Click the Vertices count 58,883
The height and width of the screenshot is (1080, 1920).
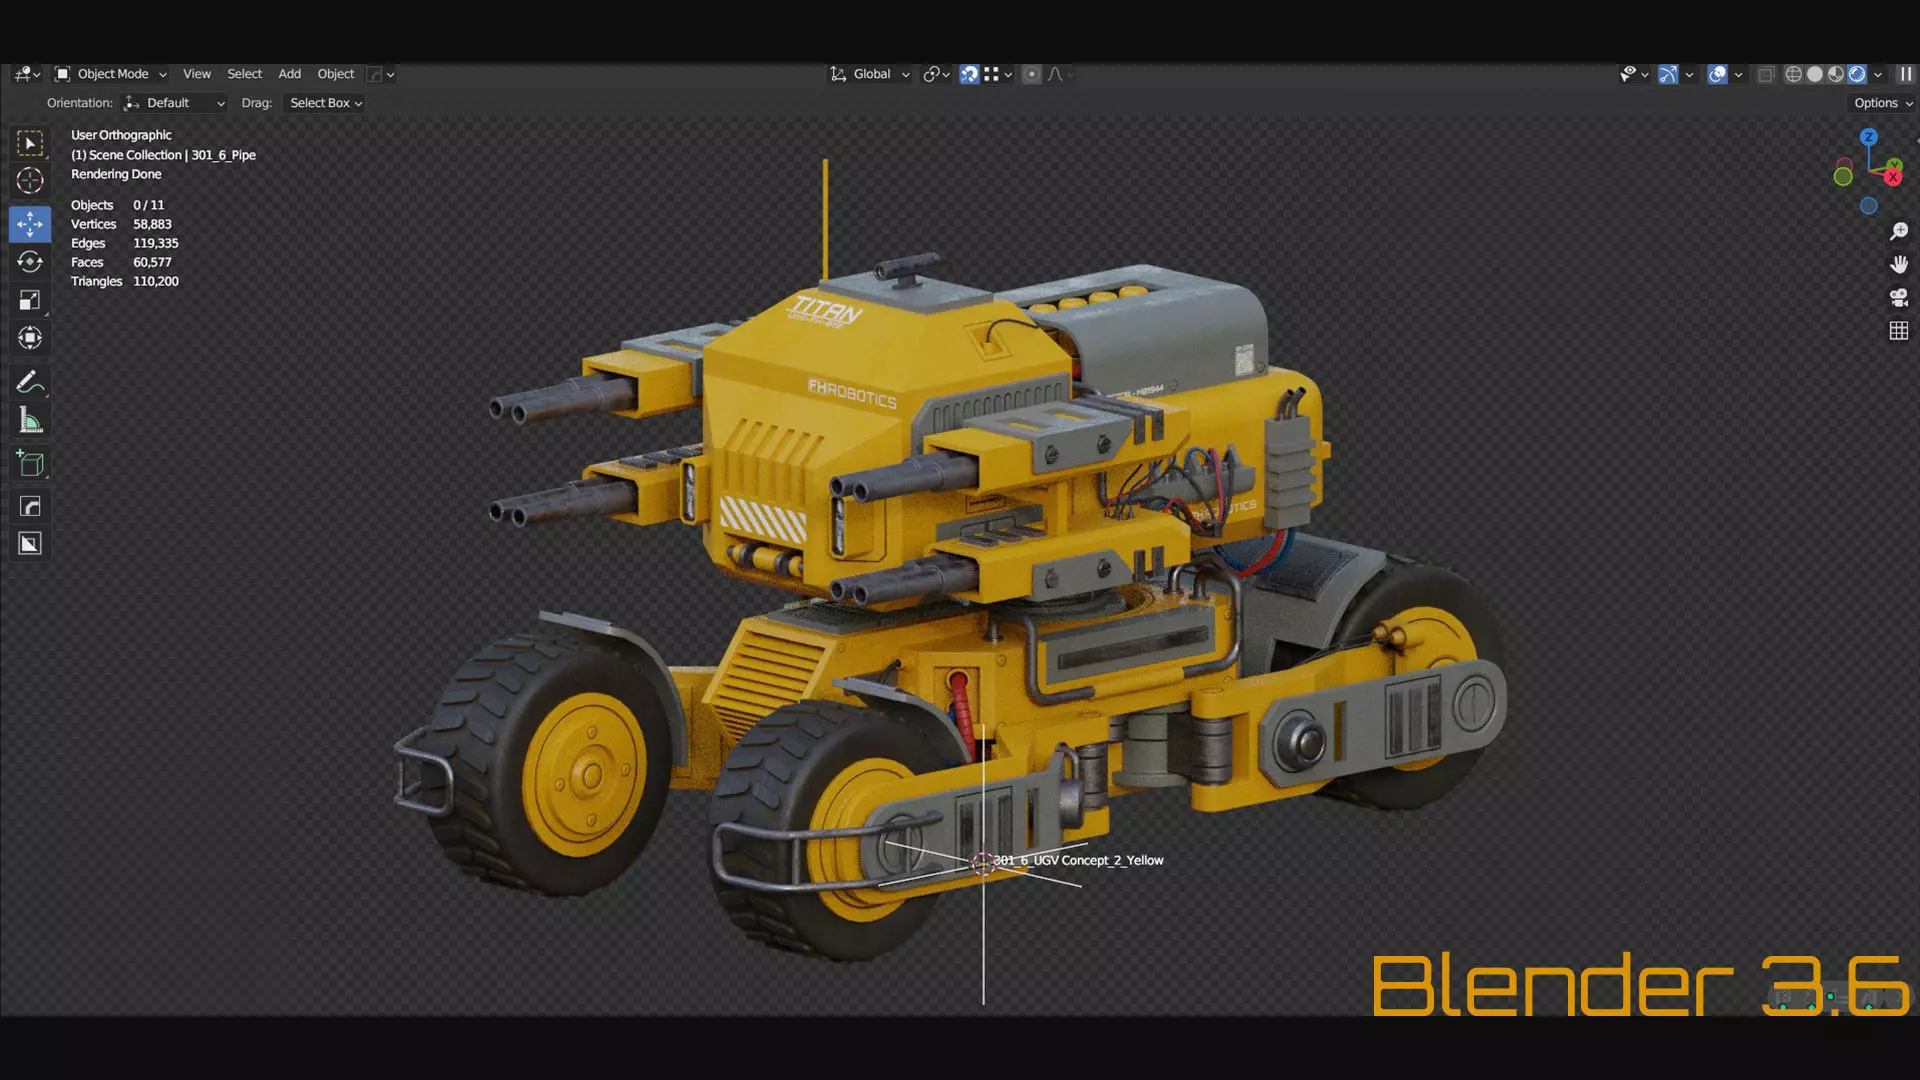tap(152, 224)
